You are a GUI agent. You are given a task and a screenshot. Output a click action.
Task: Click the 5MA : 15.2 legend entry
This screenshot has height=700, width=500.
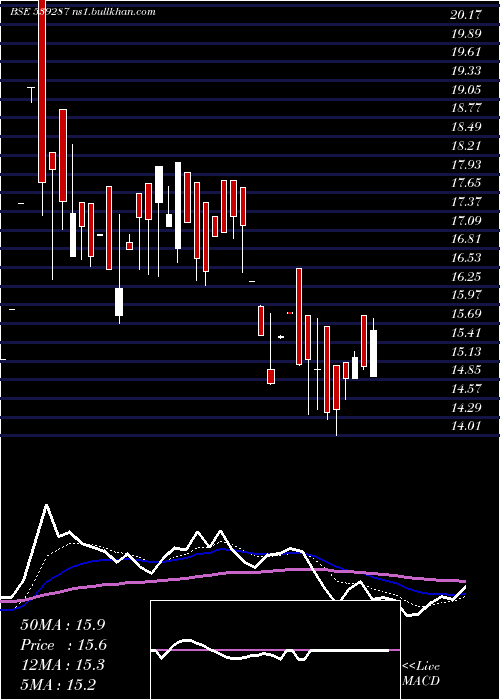[58, 685]
